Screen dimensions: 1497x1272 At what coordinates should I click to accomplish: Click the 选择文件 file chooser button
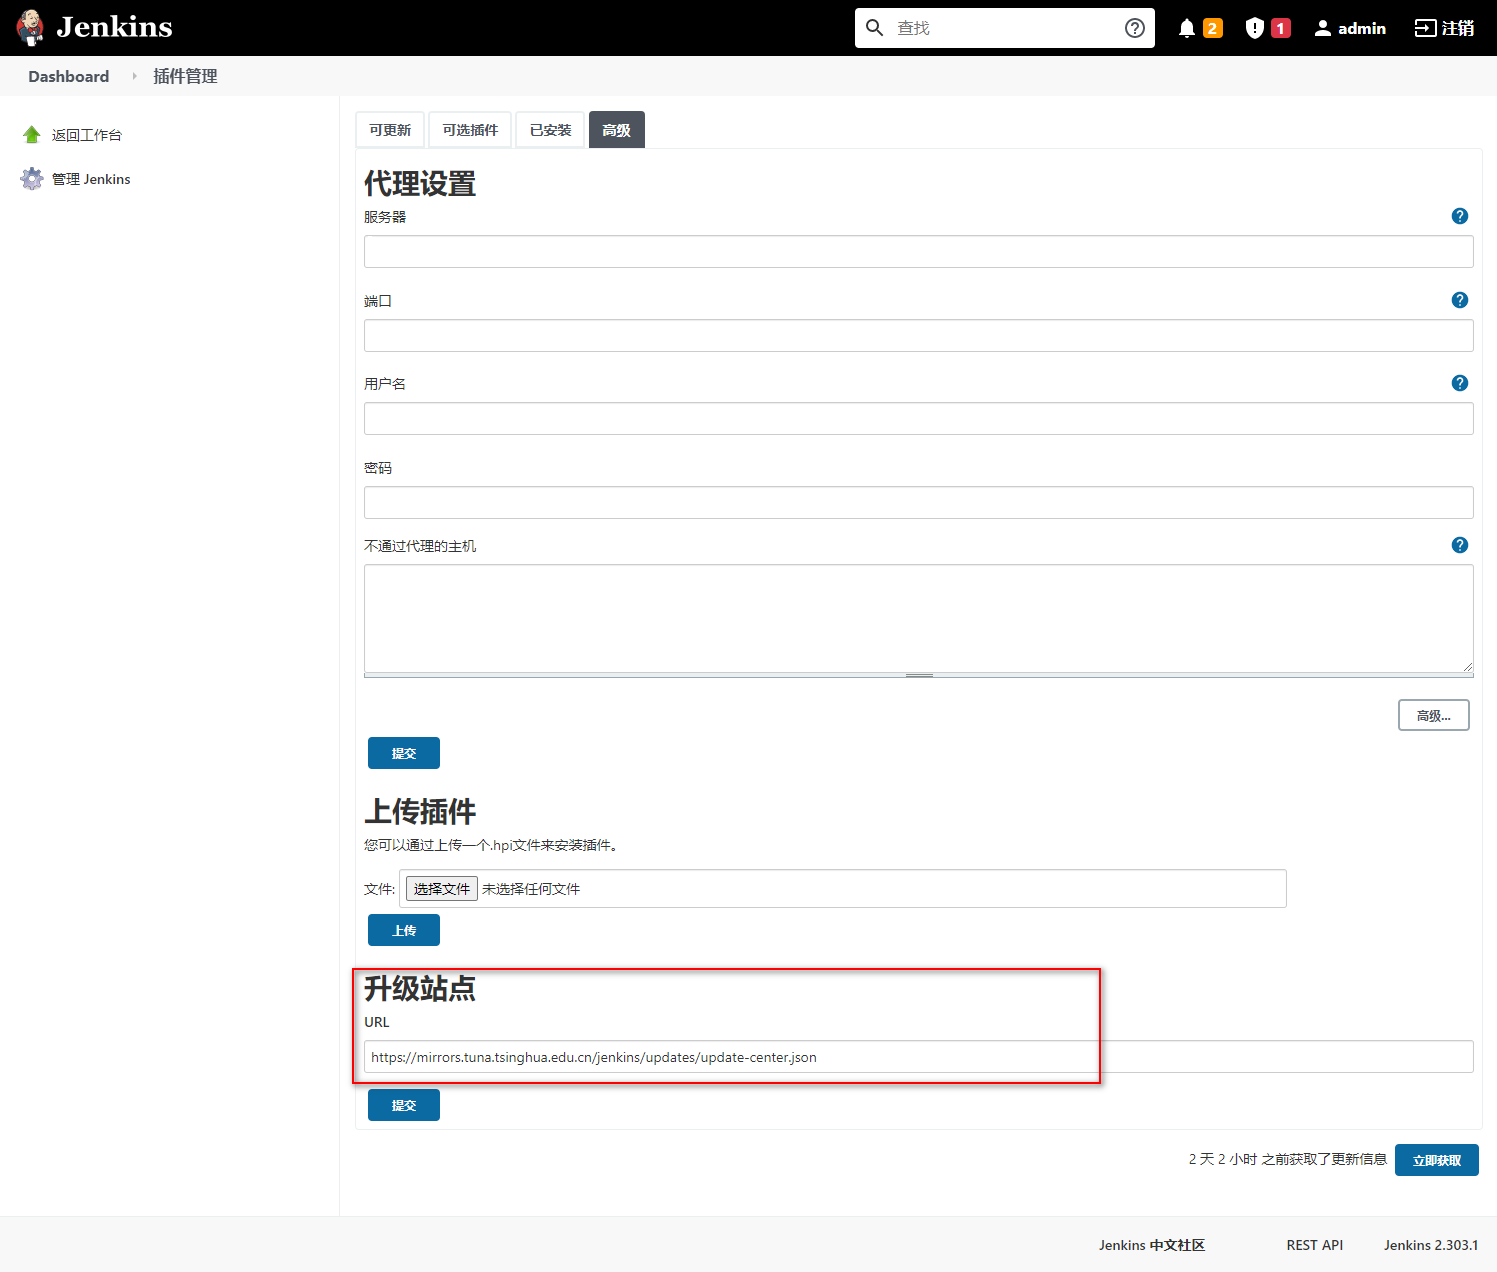pyautogui.click(x=442, y=889)
